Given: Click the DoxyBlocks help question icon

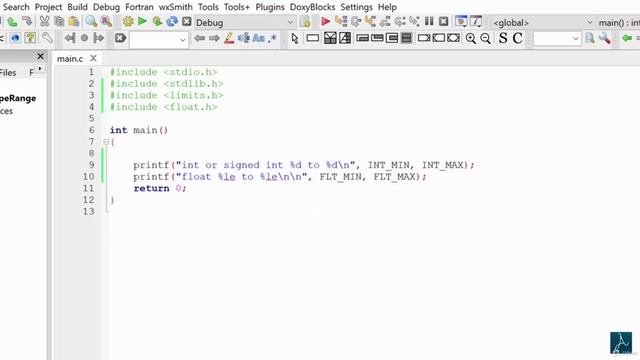Looking at the screenshot, I should tap(30, 38).
